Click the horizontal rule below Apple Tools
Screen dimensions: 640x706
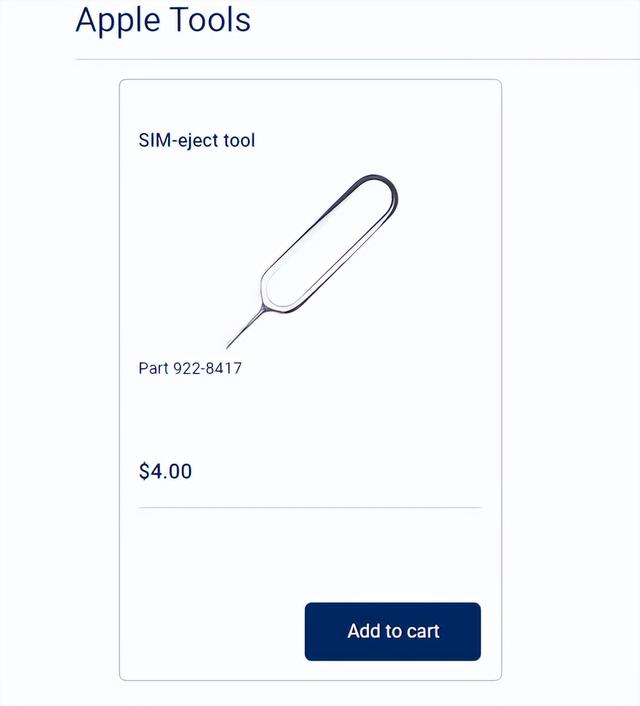point(358,59)
